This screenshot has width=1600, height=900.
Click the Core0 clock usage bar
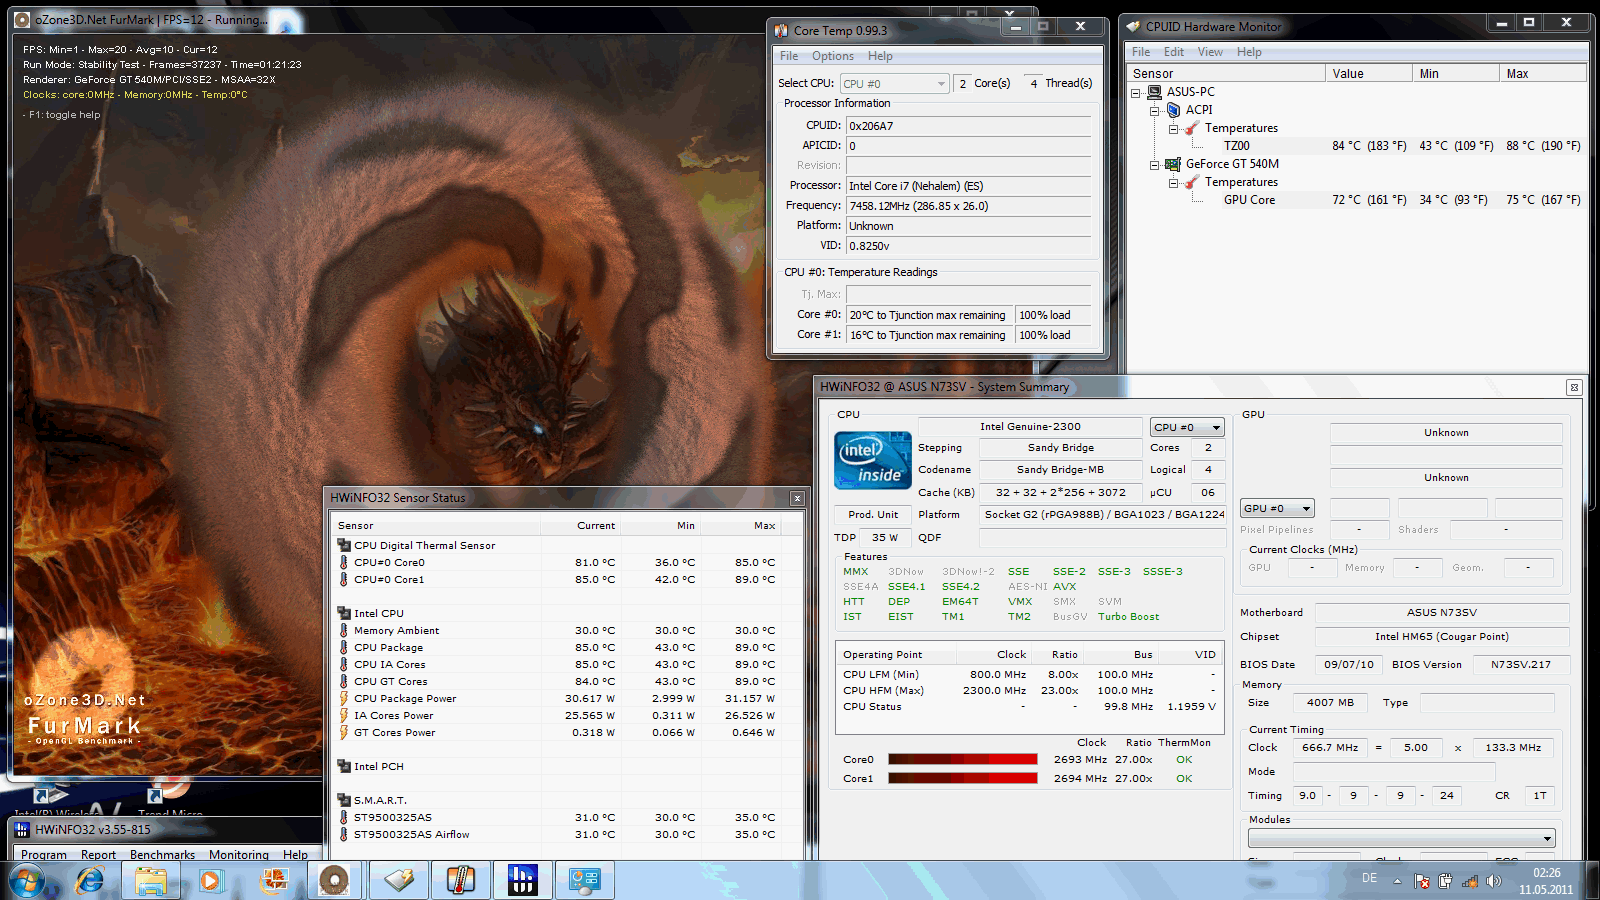pyautogui.click(x=963, y=760)
